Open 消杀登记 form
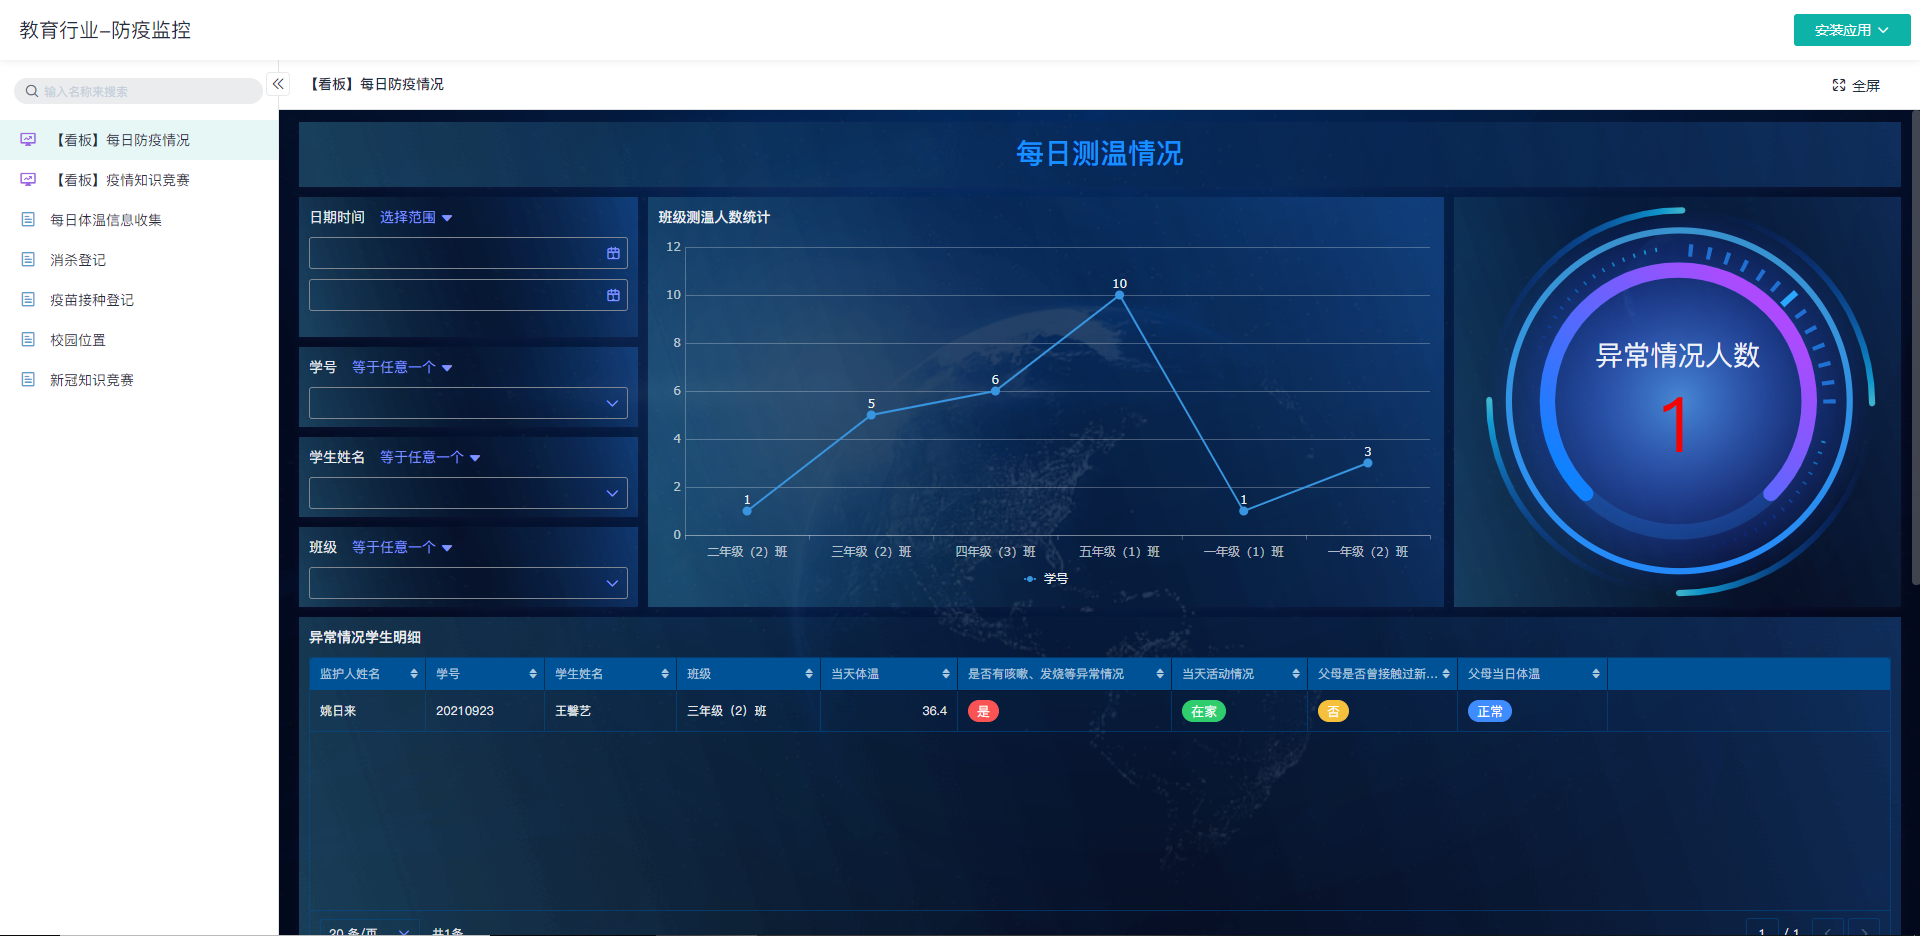The width and height of the screenshot is (1920, 936). pyautogui.click(x=139, y=260)
